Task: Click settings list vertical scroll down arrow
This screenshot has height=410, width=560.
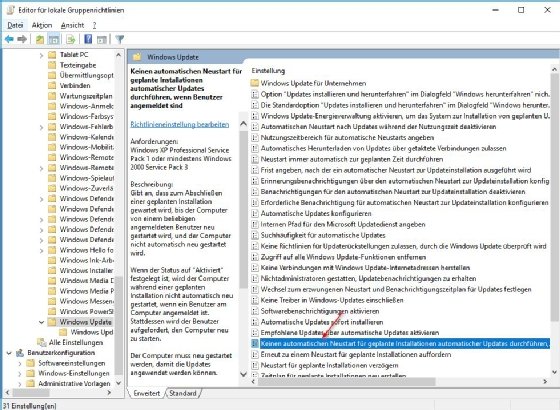Action: 554,372
